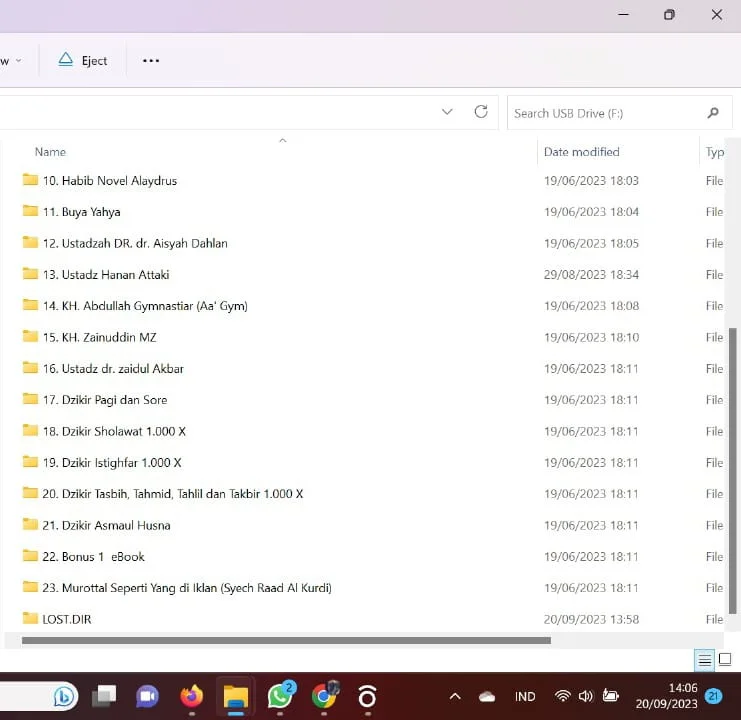Select folder icon of 14. KH. Abdullah Gymnastiar
The image size is (741, 720).
pos(30,305)
